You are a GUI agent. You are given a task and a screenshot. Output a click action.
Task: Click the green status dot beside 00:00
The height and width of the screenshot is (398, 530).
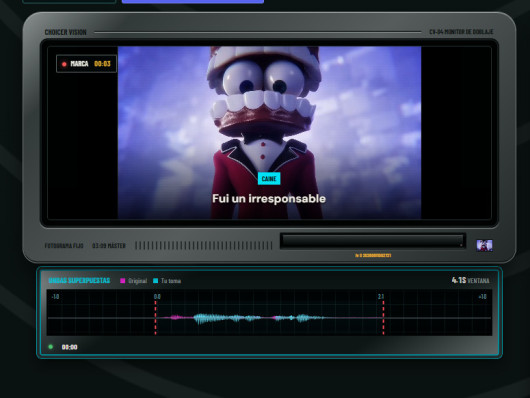51,347
